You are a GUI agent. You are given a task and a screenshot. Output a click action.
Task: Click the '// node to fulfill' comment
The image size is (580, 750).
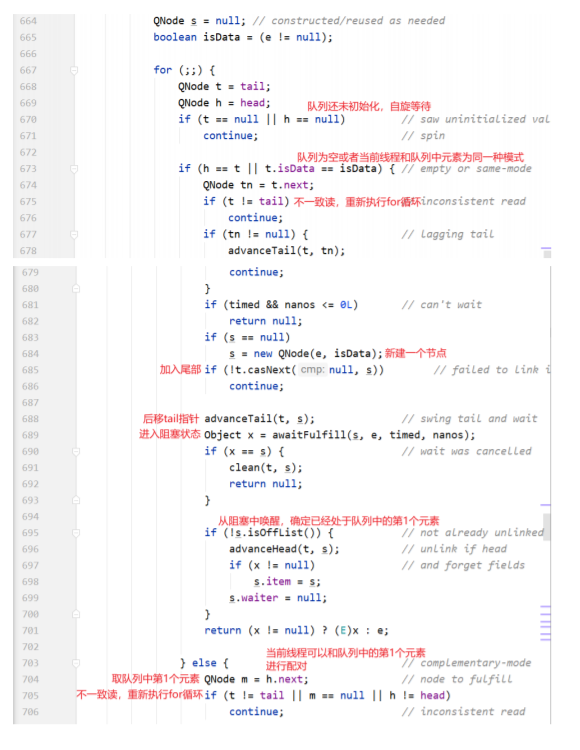tap(457, 679)
